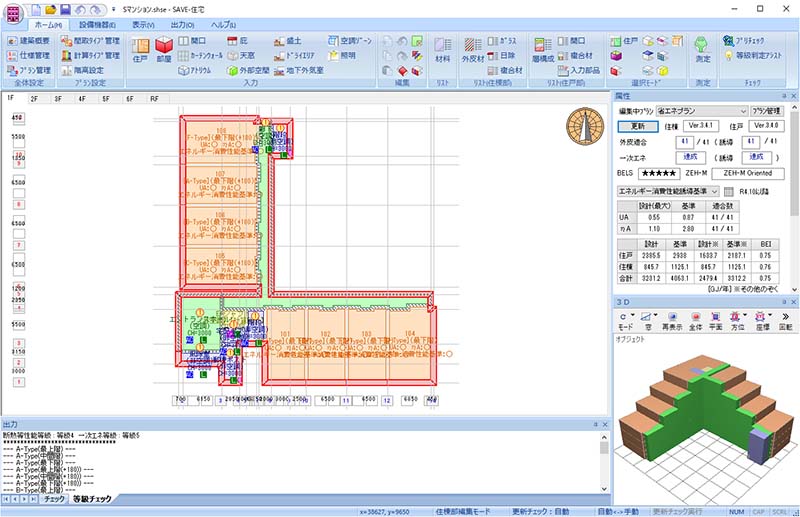Switch to the チェック output tab
800x517 pixels.
(55, 498)
